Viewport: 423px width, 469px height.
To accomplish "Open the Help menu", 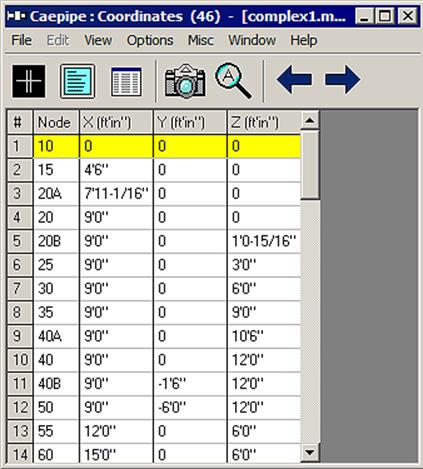I will coord(303,40).
